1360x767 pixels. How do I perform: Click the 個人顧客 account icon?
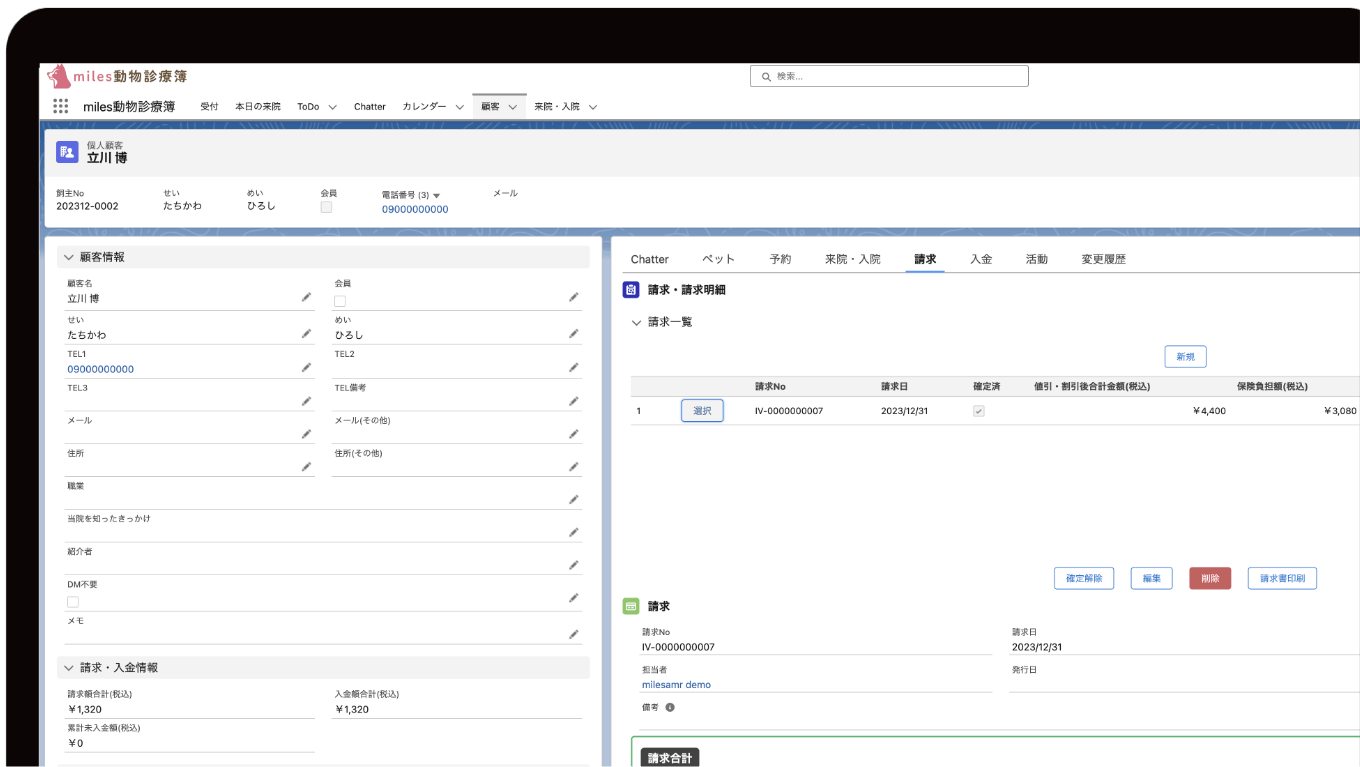pyautogui.click(x=67, y=152)
